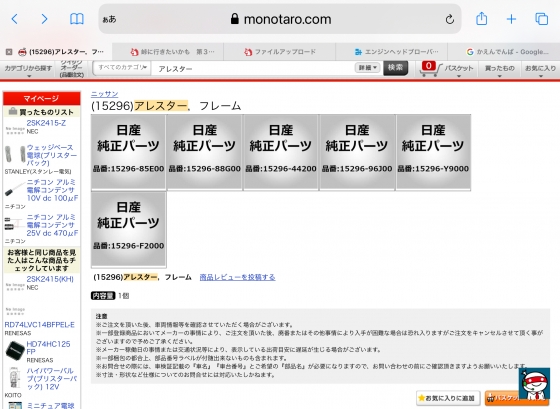Open ニチコン 10V dc 100μF capacitor link
The width and height of the screenshot is (560, 409).
tap(52, 190)
